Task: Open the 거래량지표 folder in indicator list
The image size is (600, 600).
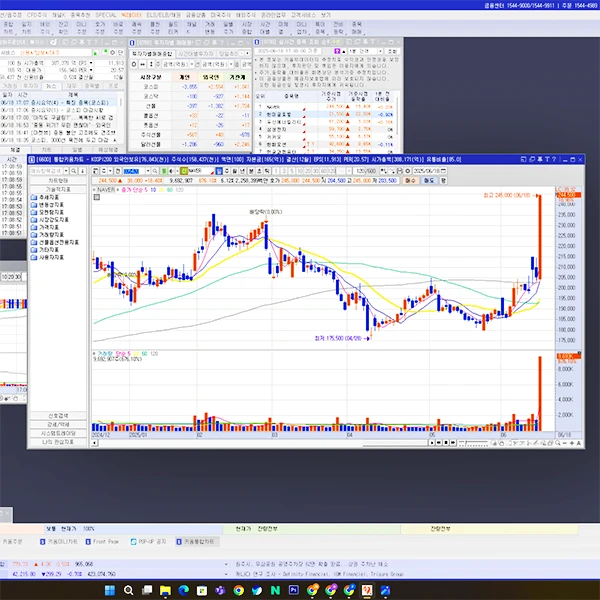Action: (x=47, y=235)
